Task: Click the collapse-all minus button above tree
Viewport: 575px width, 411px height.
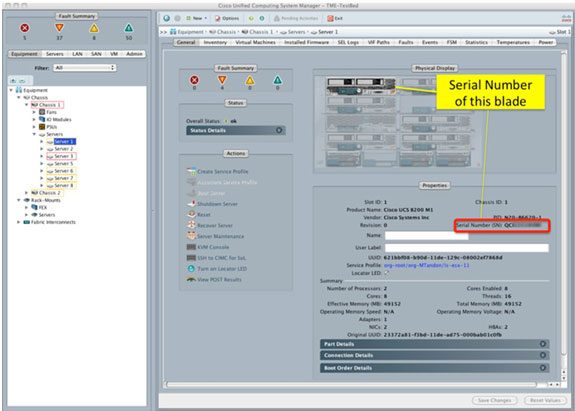Action: click(22, 80)
